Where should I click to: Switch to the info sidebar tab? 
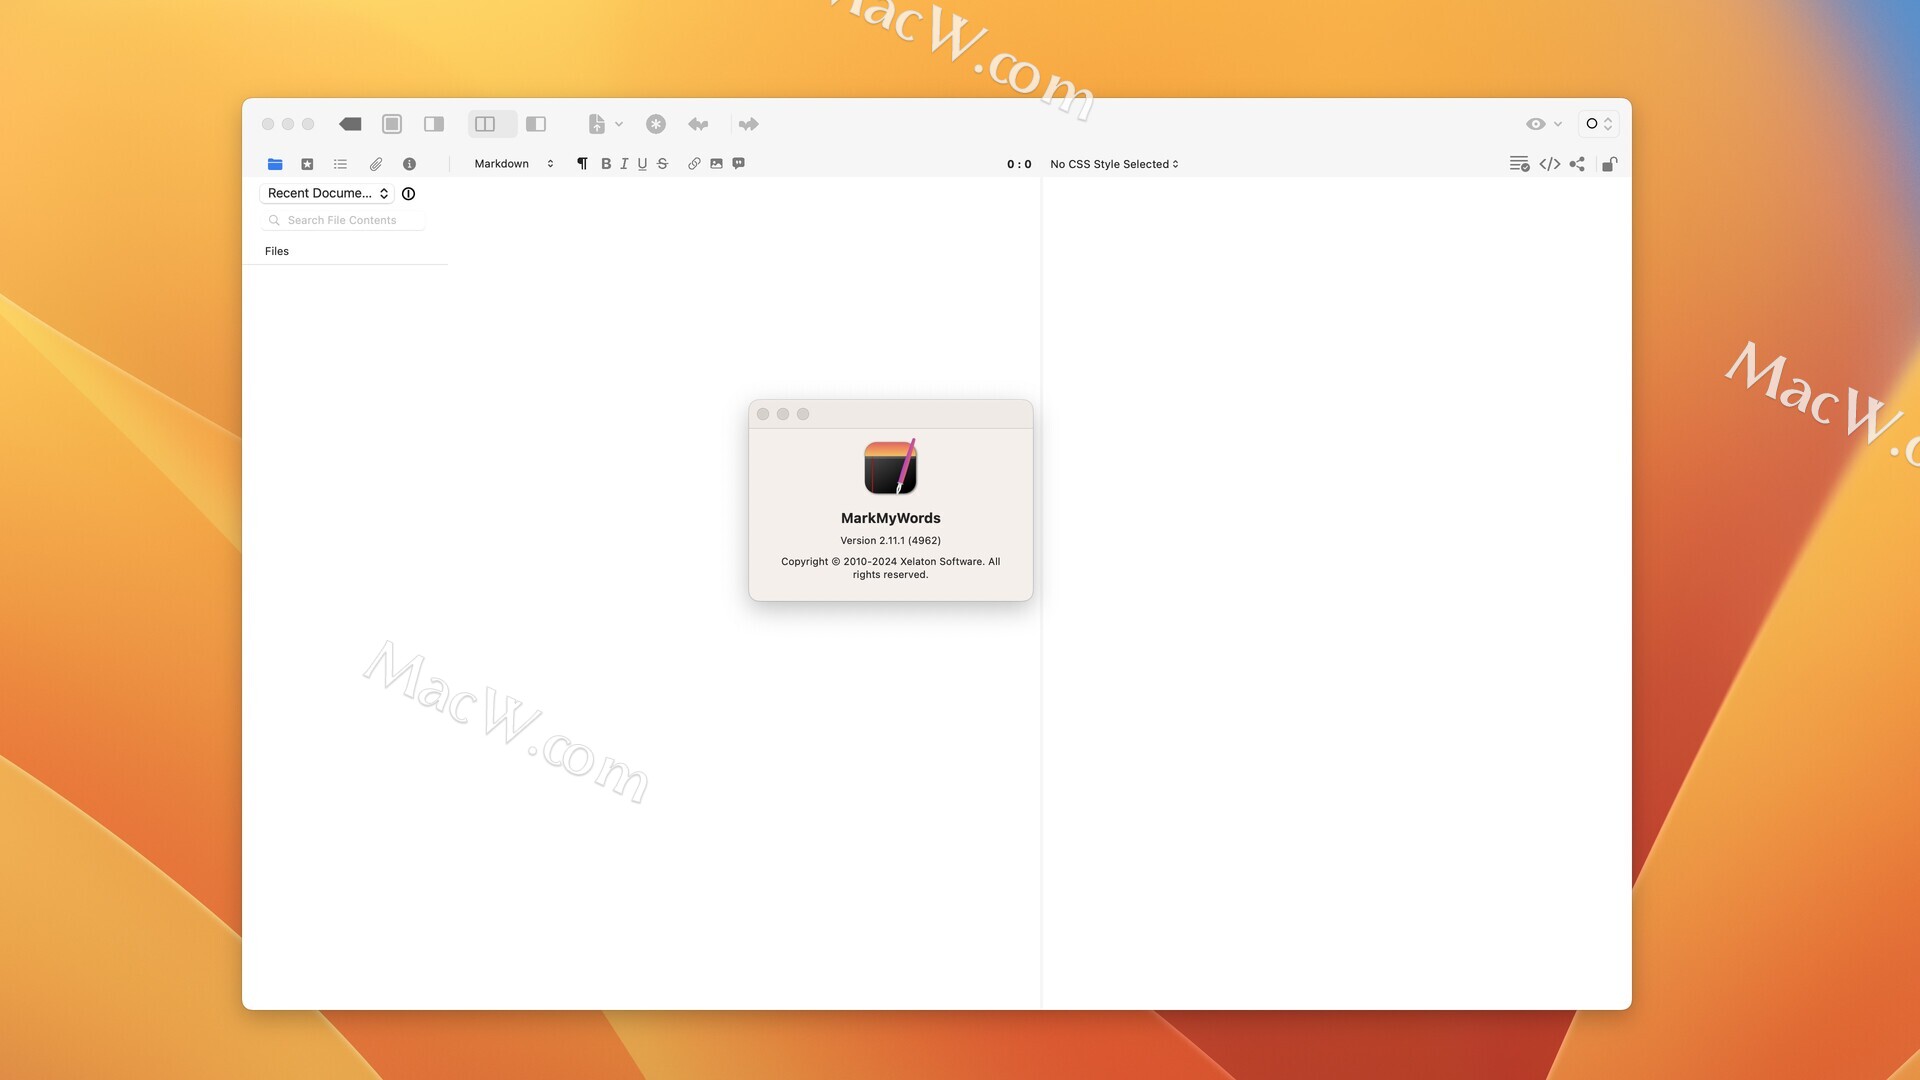409,164
